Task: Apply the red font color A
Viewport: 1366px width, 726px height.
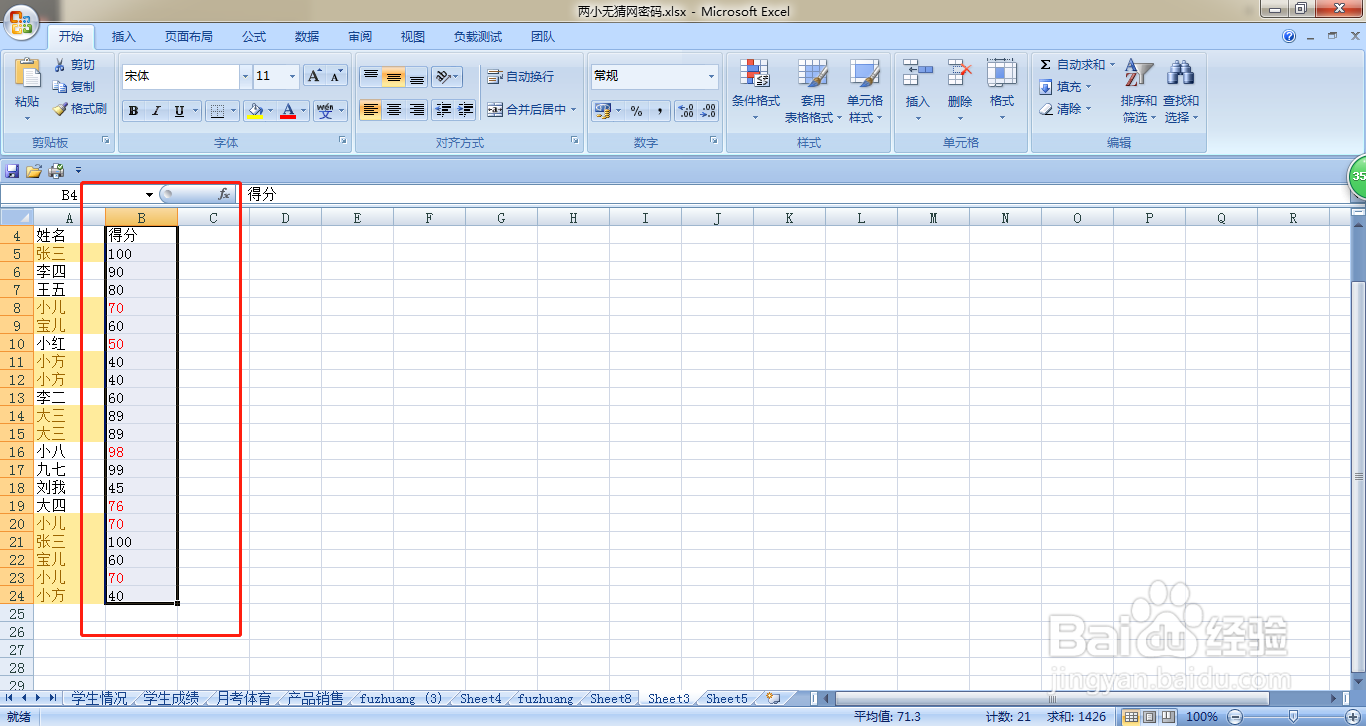Action: (x=288, y=110)
